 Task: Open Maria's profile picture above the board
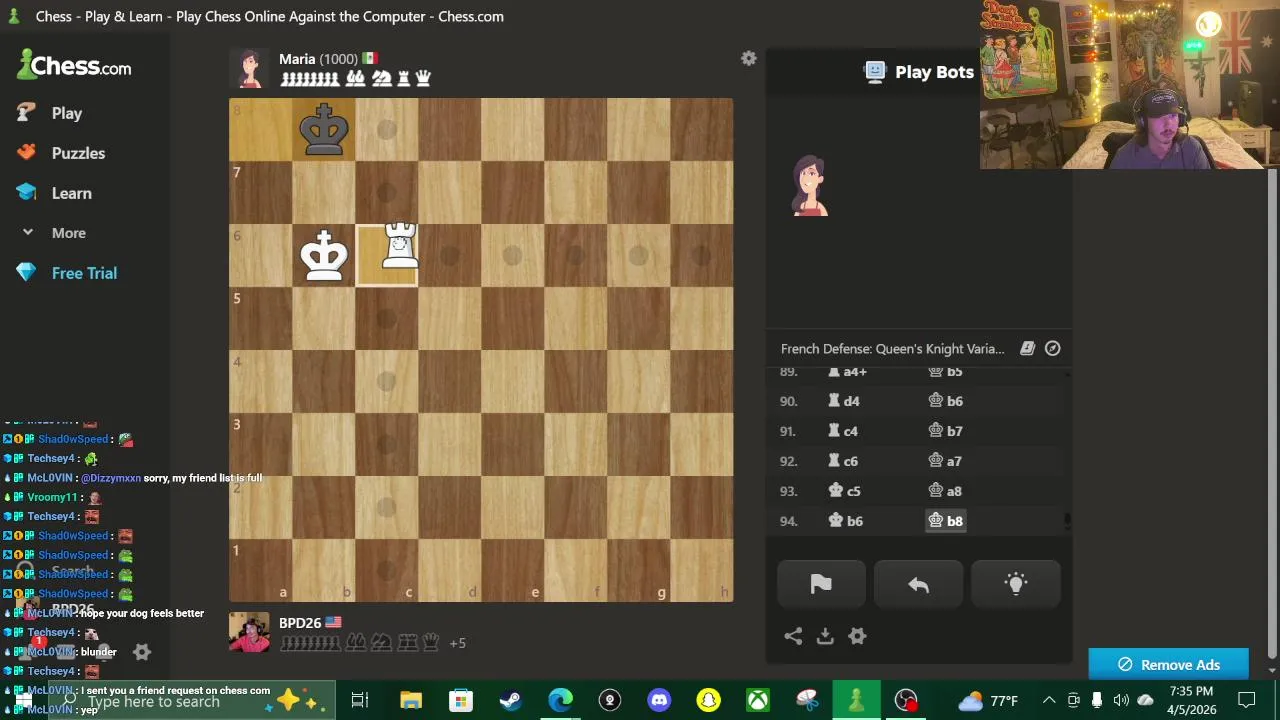coord(249,68)
